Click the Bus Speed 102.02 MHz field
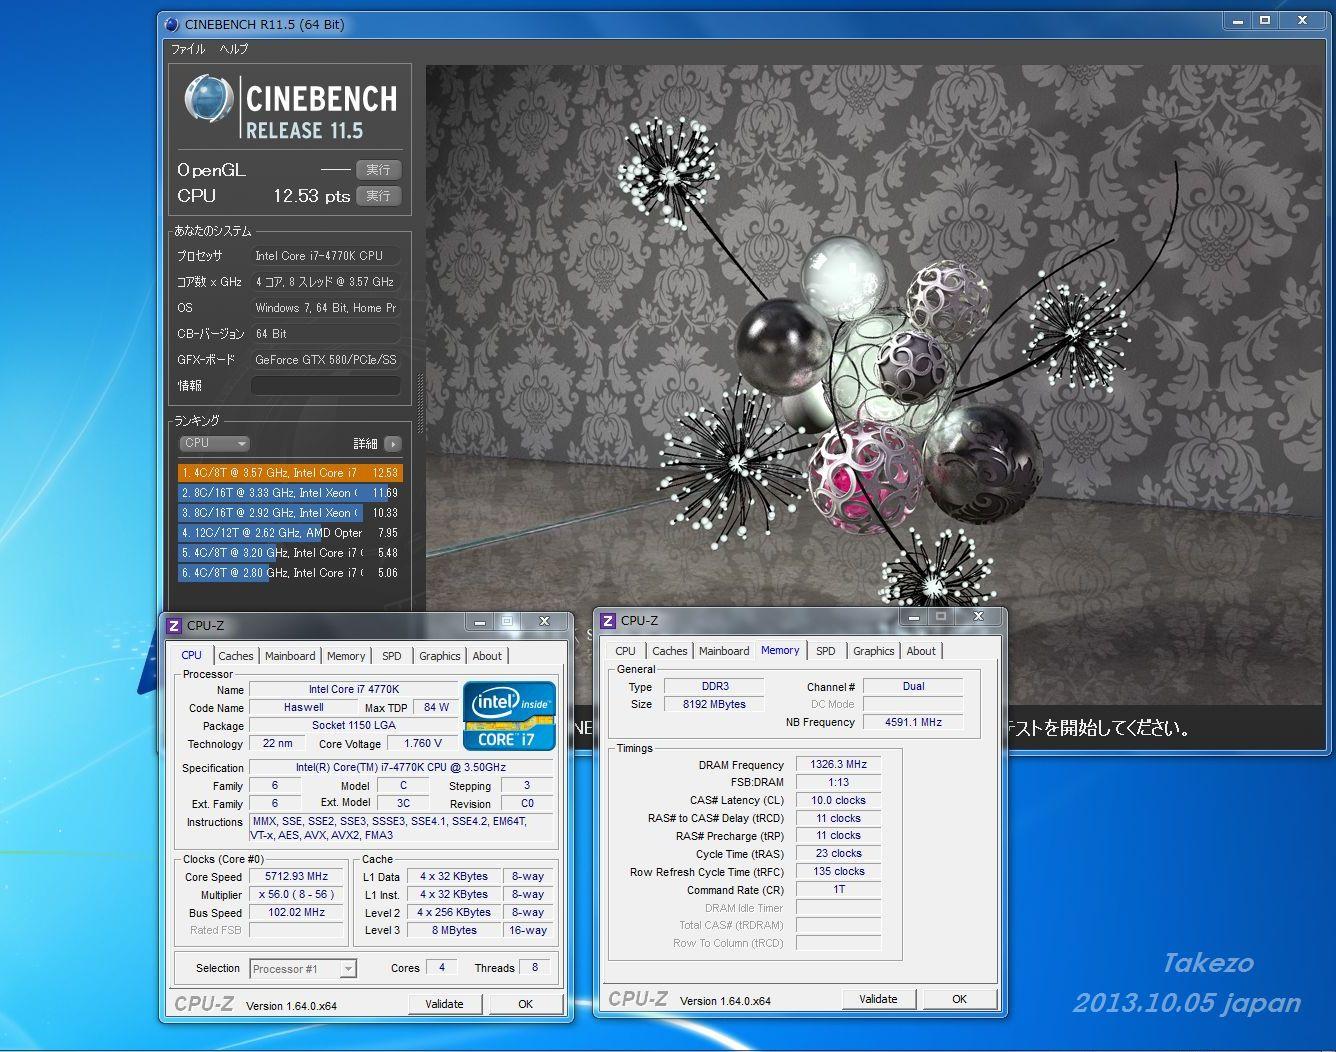Viewport: 1336px width, 1052px height. pyautogui.click(x=296, y=913)
